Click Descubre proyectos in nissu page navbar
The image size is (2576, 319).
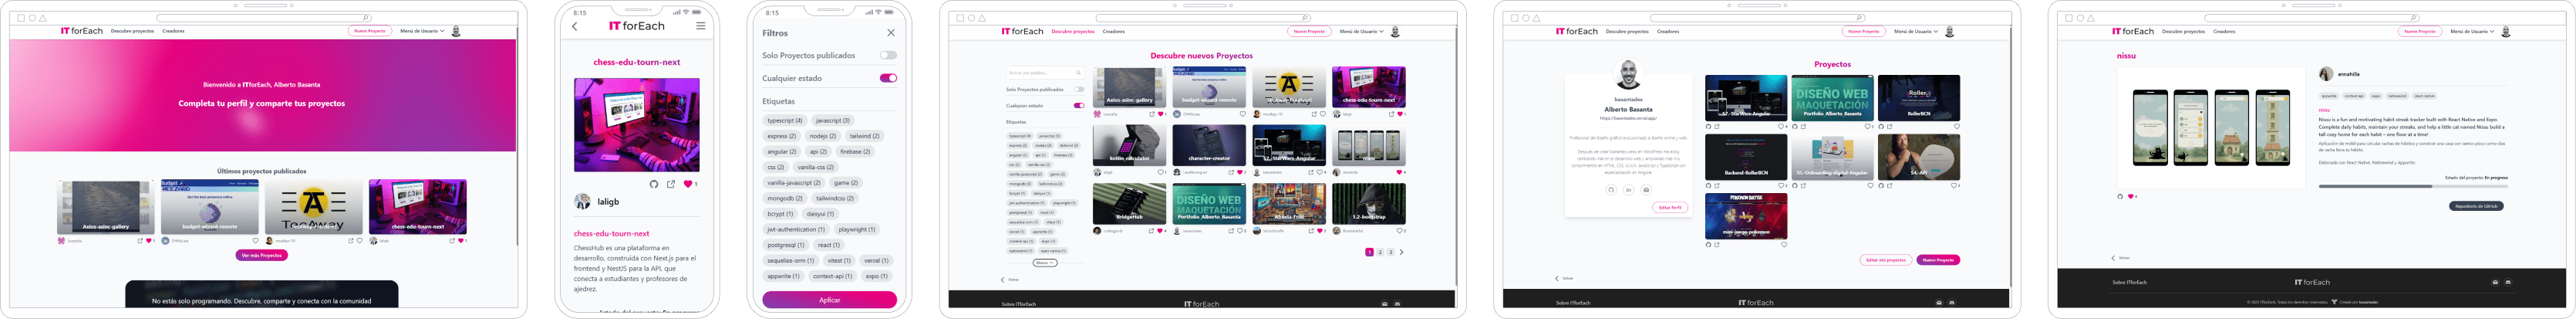(x=2184, y=31)
